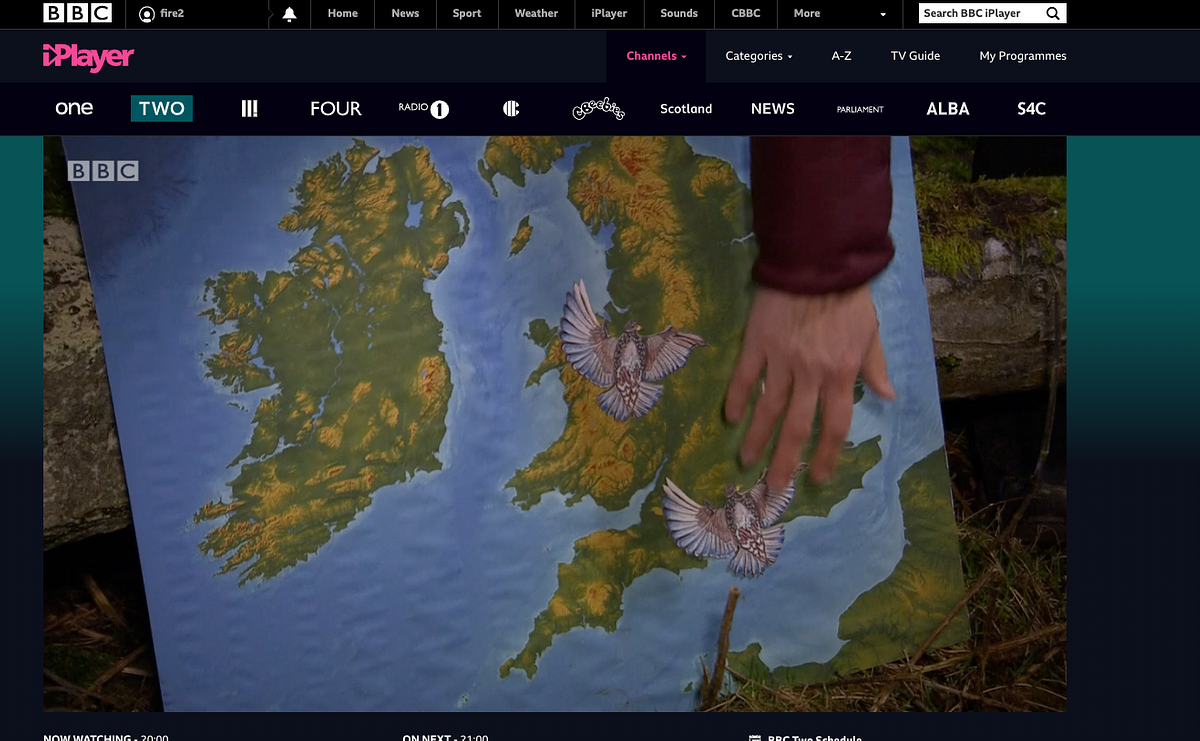Open notifications bell icon
Image resolution: width=1200 pixels, height=741 pixels.
point(289,14)
